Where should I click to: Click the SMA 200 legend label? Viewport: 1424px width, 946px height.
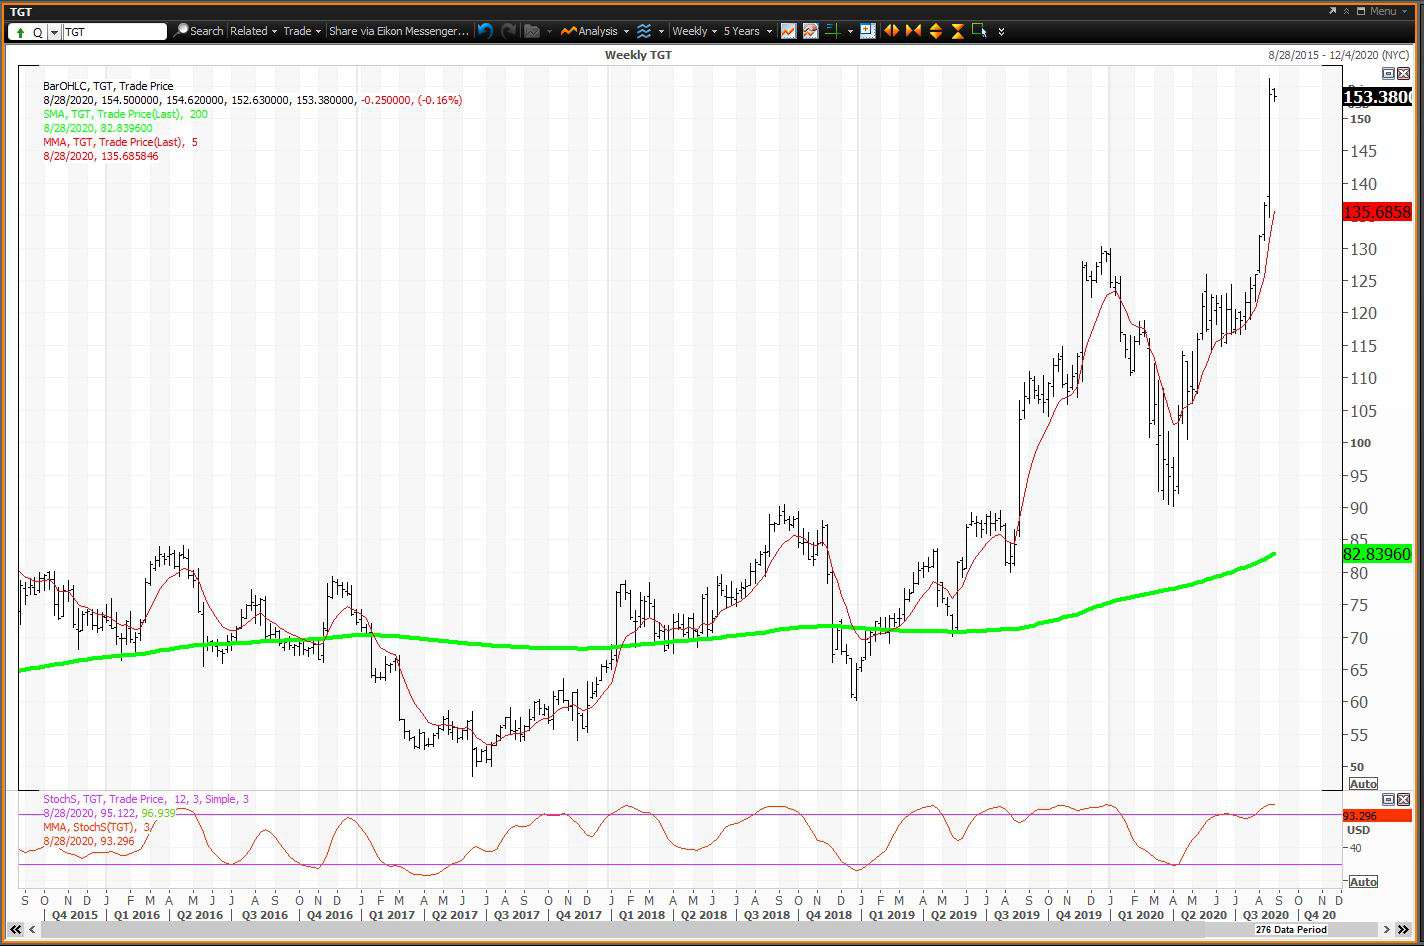(126, 115)
